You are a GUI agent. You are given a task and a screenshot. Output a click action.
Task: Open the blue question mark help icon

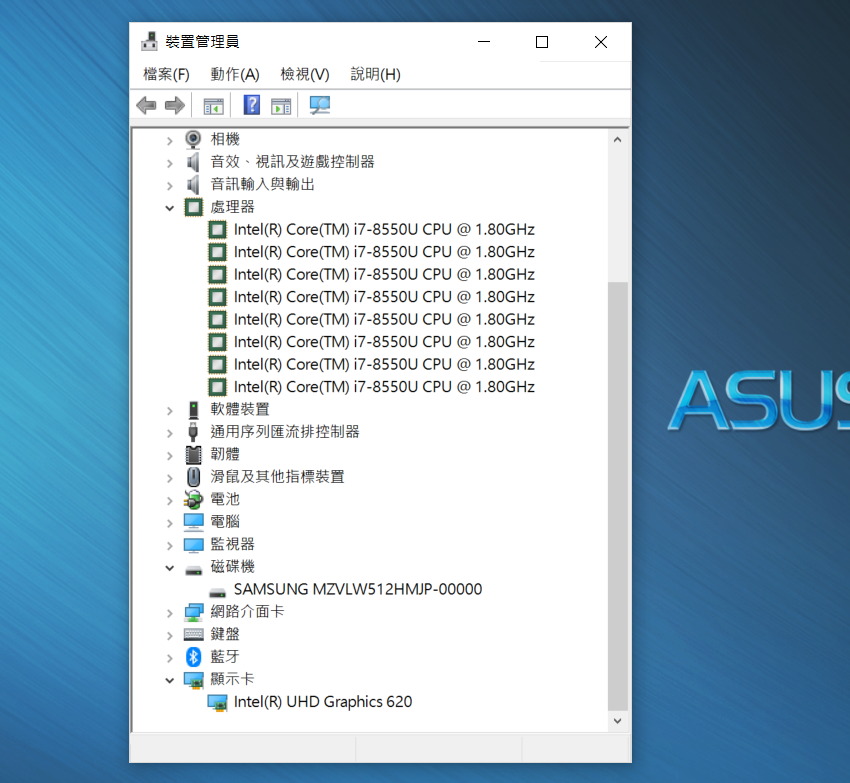click(252, 105)
